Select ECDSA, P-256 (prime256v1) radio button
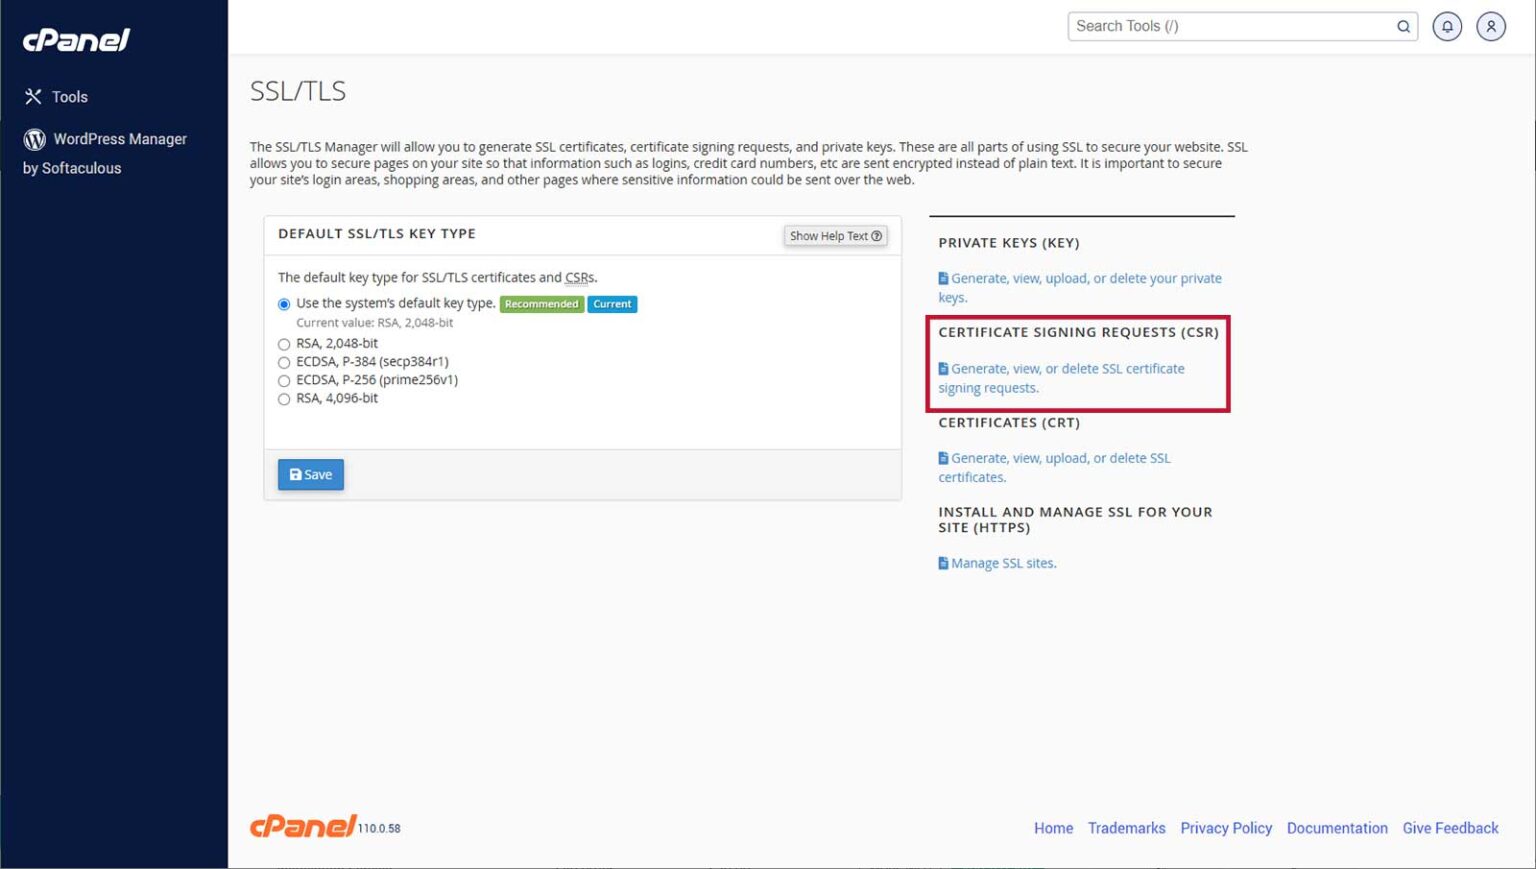1536x869 pixels. tap(284, 381)
